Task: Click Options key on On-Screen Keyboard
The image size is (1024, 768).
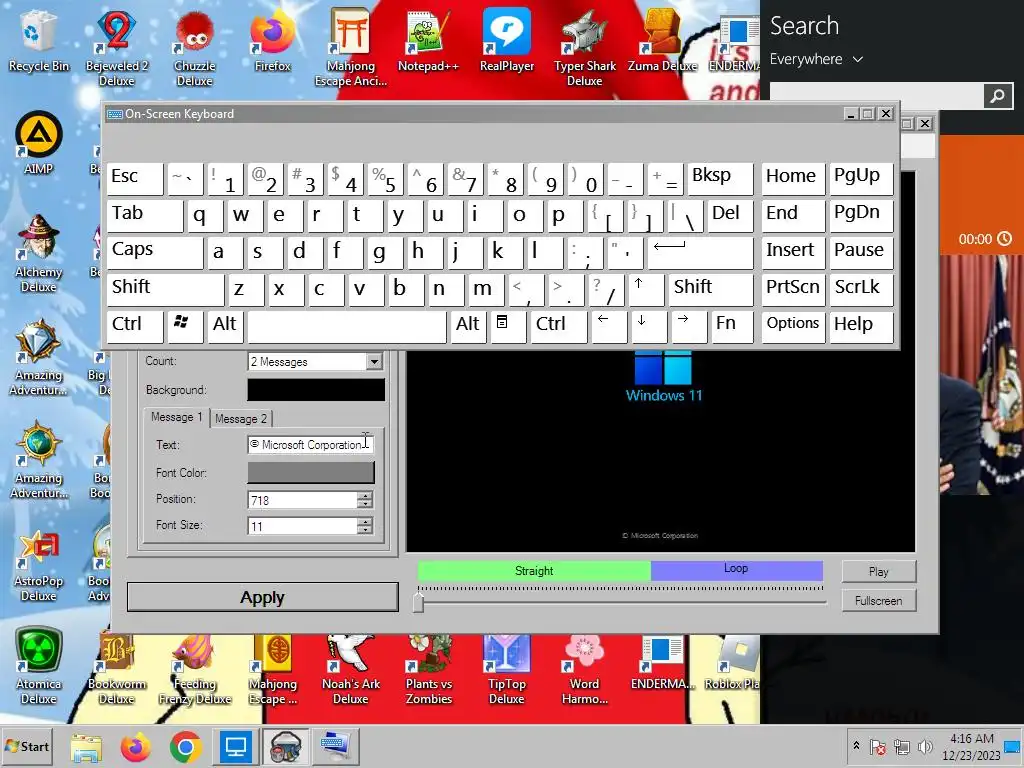Action: (793, 327)
